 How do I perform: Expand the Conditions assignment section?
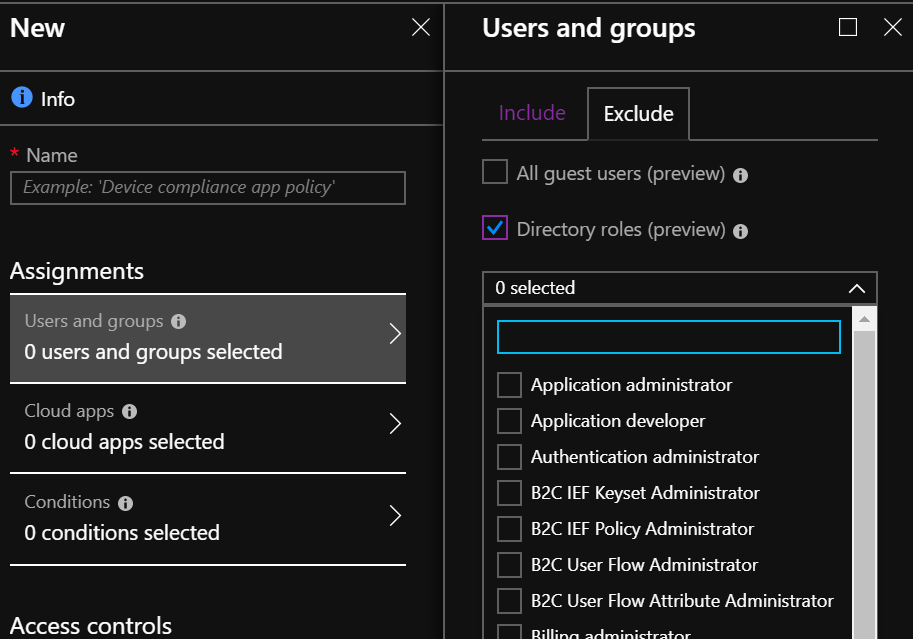point(395,516)
